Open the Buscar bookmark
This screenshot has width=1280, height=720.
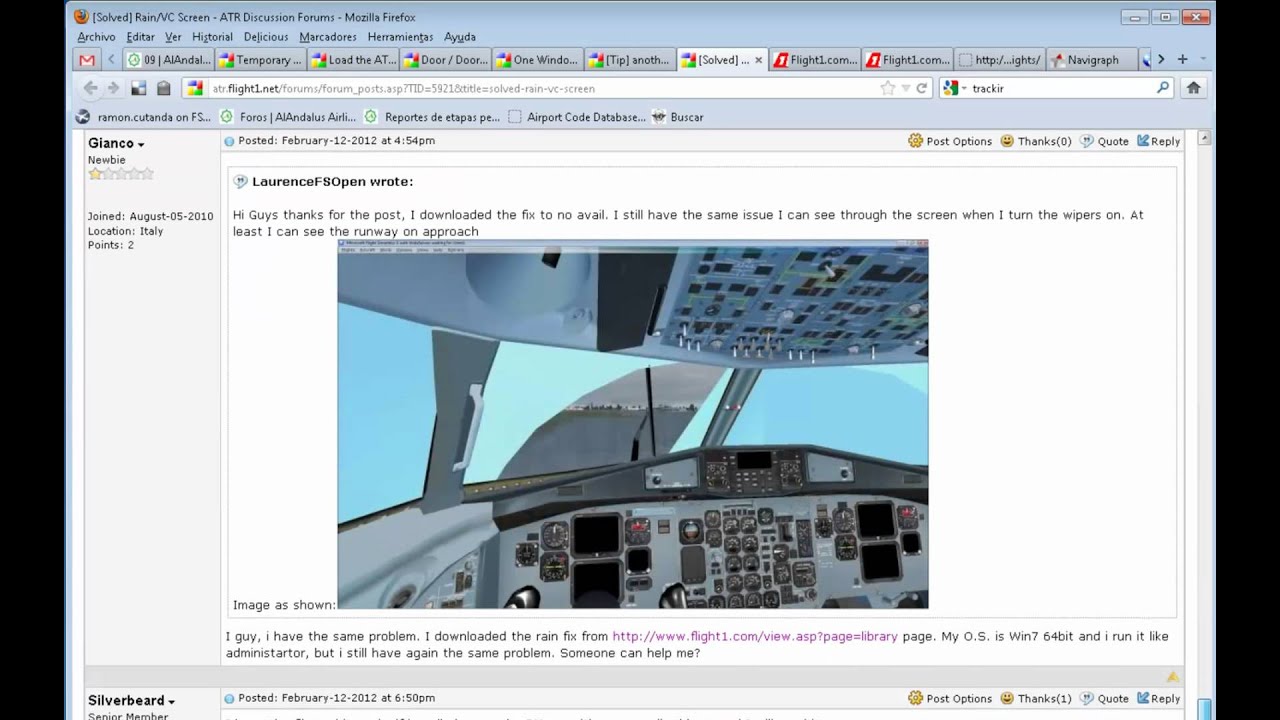(x=678, y=117)
